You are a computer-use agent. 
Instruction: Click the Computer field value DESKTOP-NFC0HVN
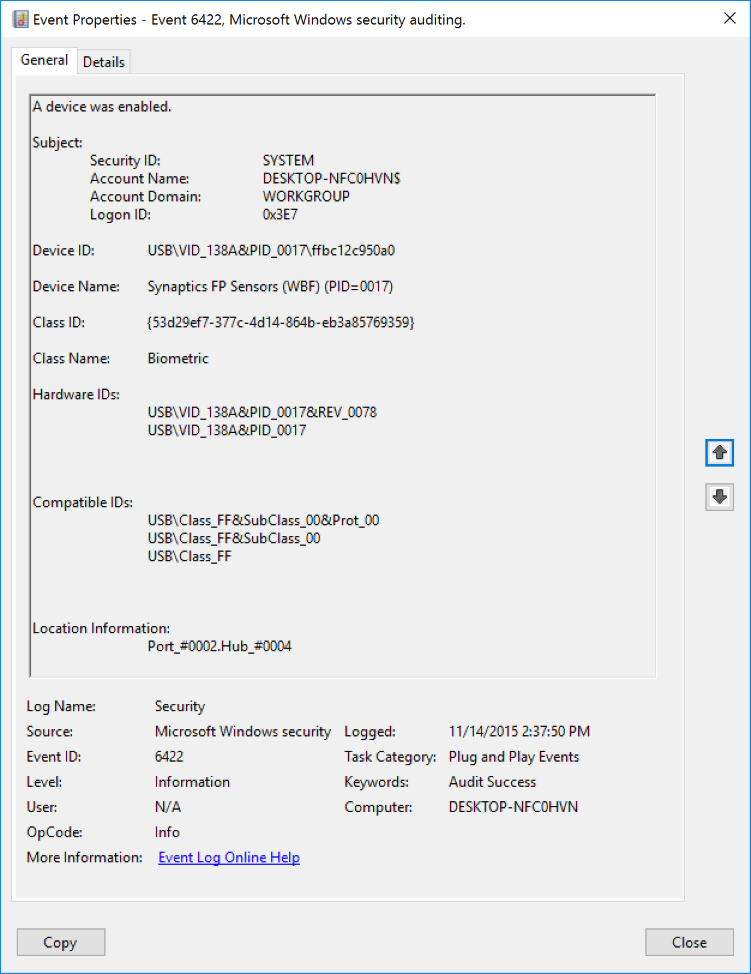(x=513, y=807)
